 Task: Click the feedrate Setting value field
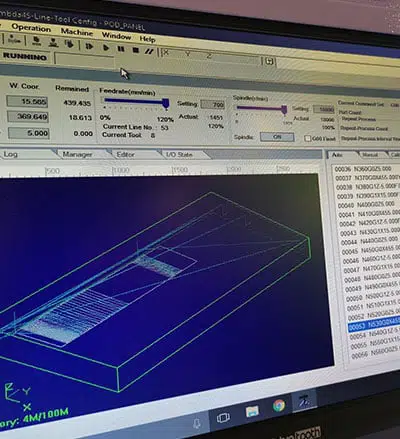213,105
